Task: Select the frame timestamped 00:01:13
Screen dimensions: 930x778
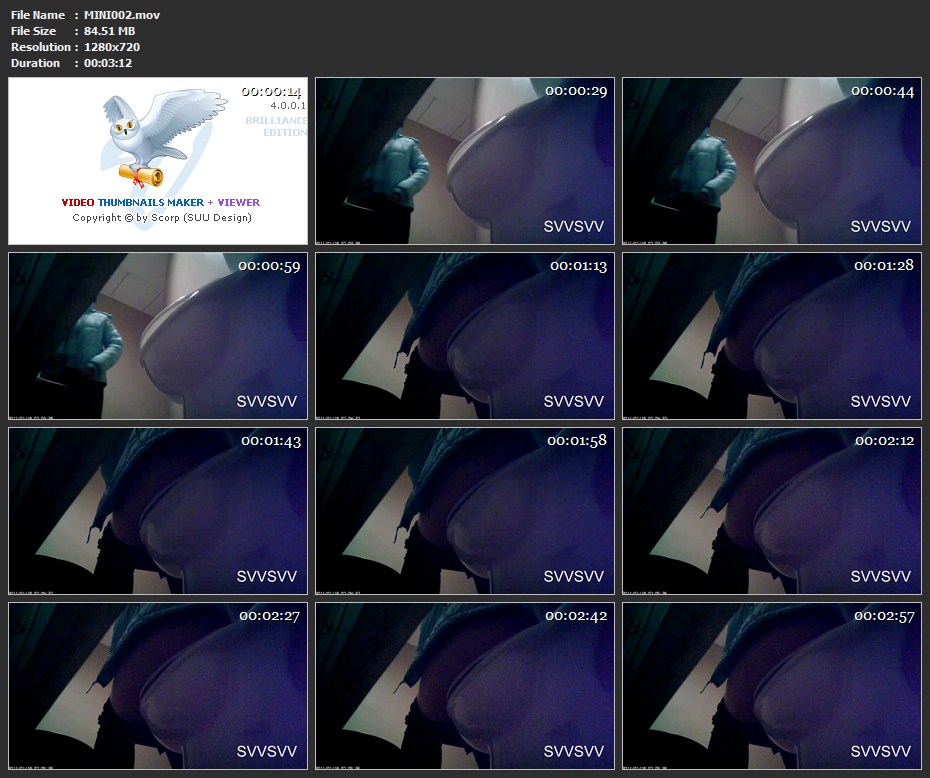Action: point(465,336)
